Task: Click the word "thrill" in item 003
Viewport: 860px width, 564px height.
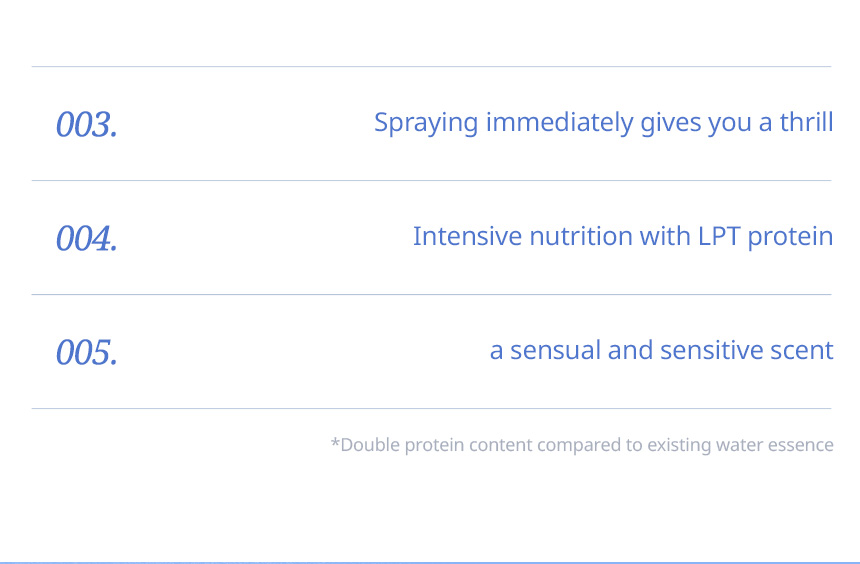Action: [807, 122]
